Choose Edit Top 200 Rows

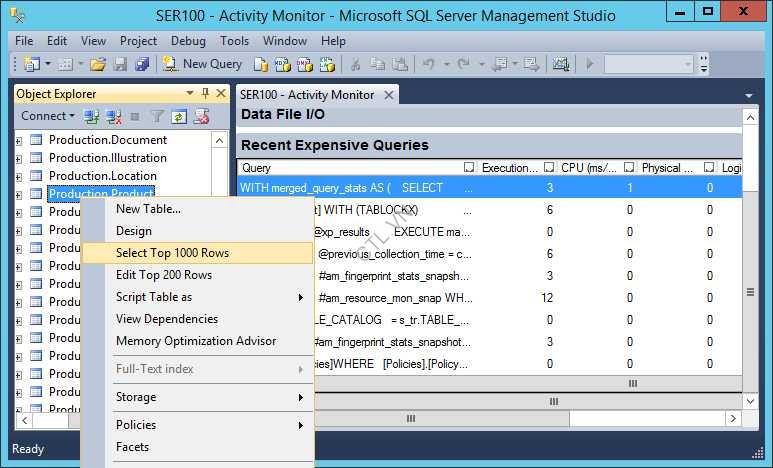[197, 275]
